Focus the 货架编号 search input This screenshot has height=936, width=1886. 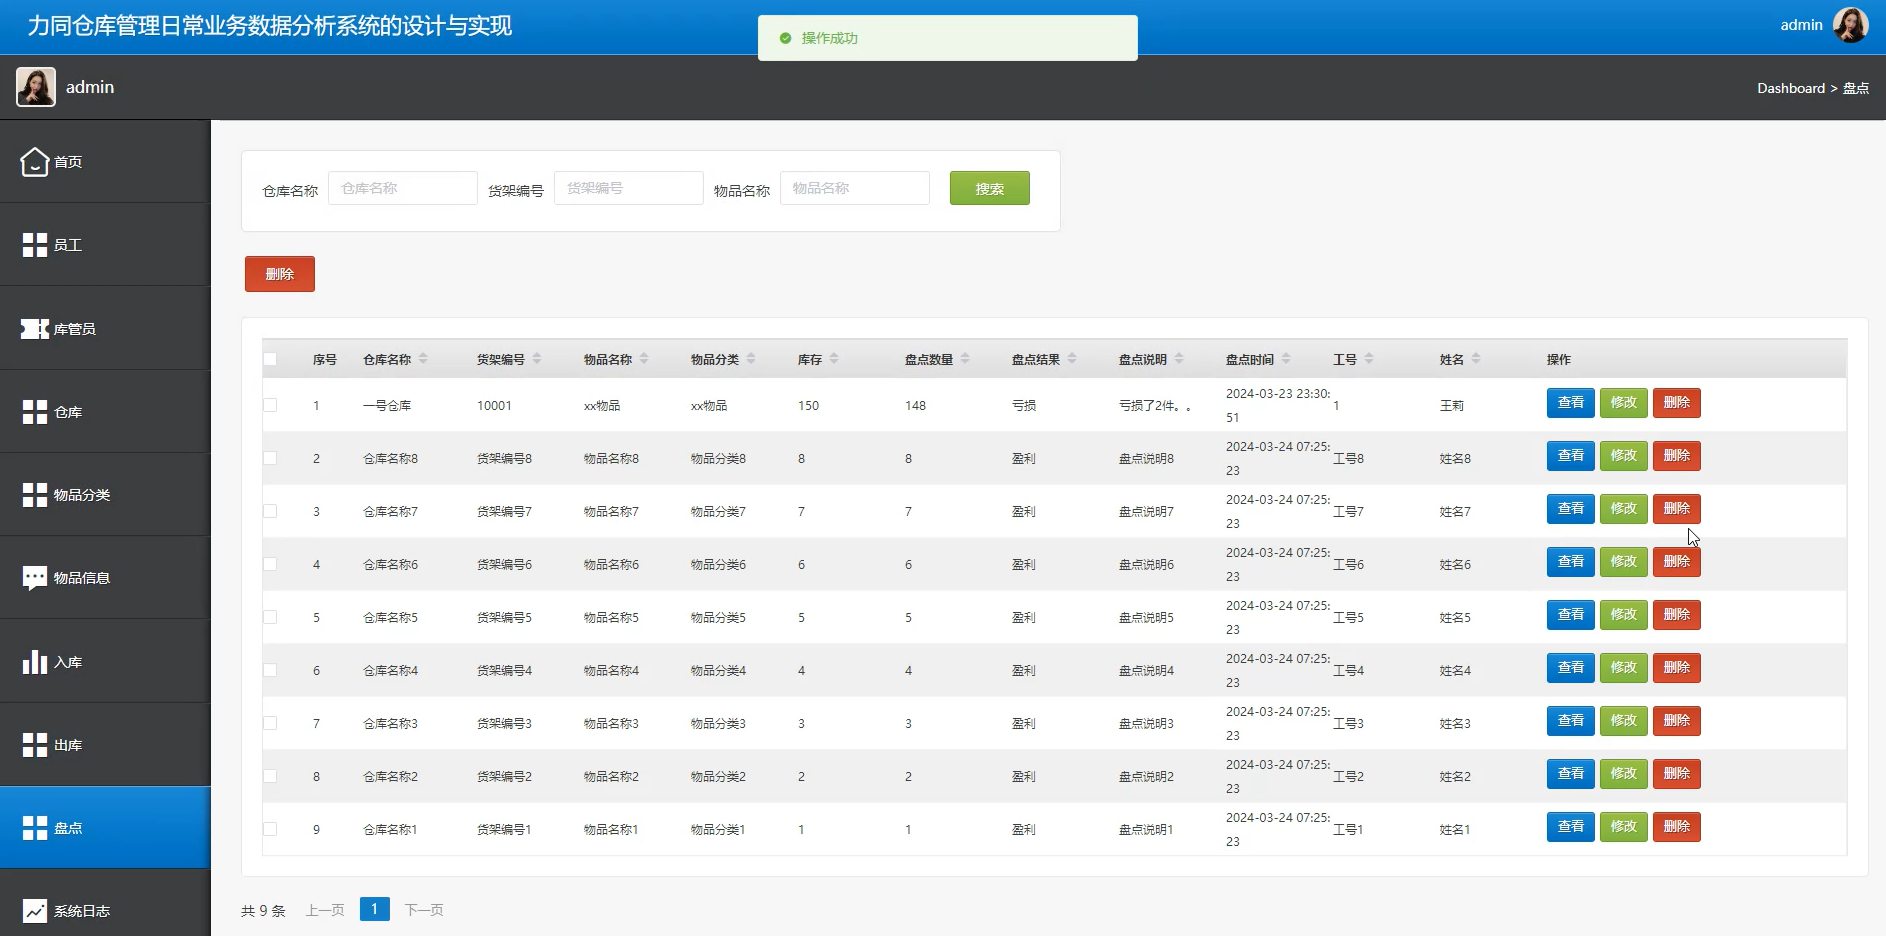(x=629, y=188)
